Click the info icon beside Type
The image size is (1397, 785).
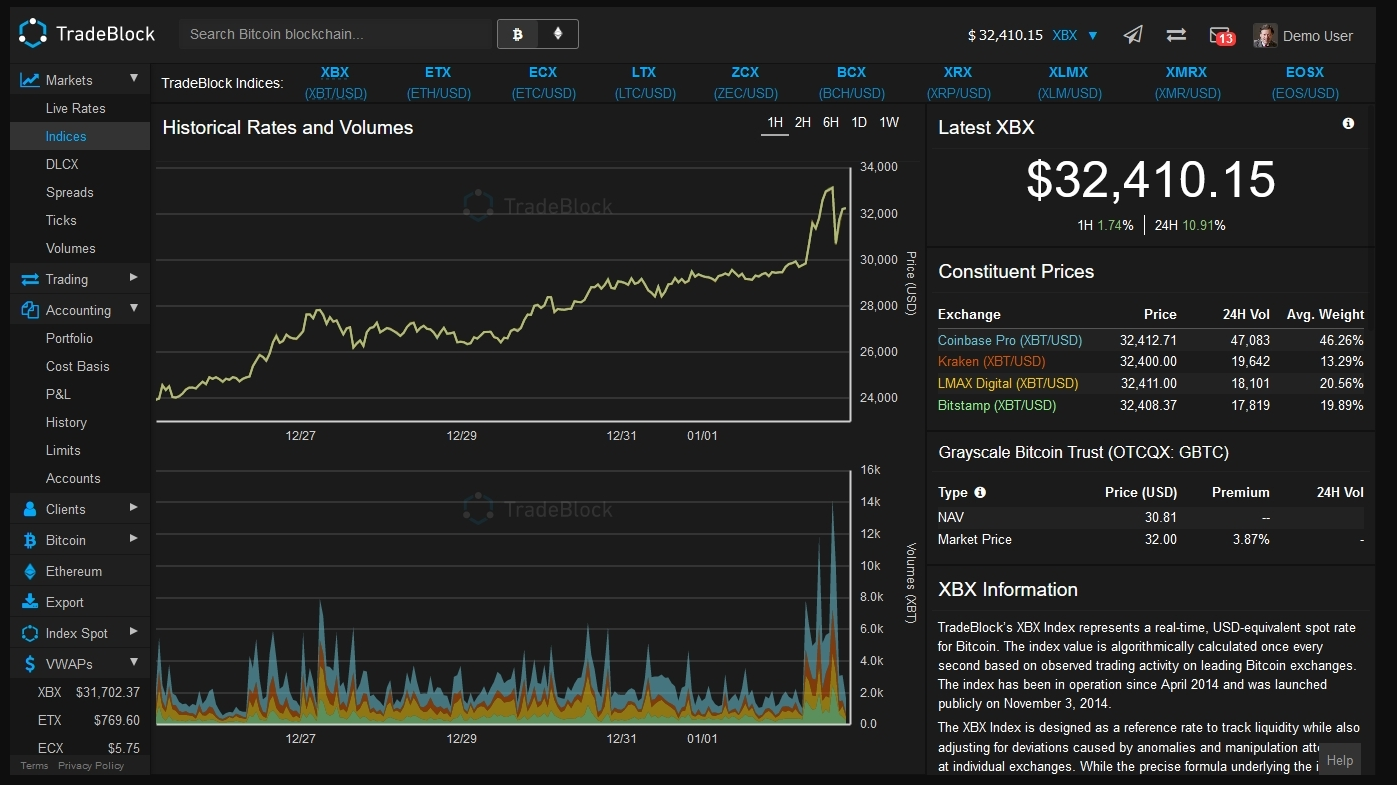tap(980, 492)
